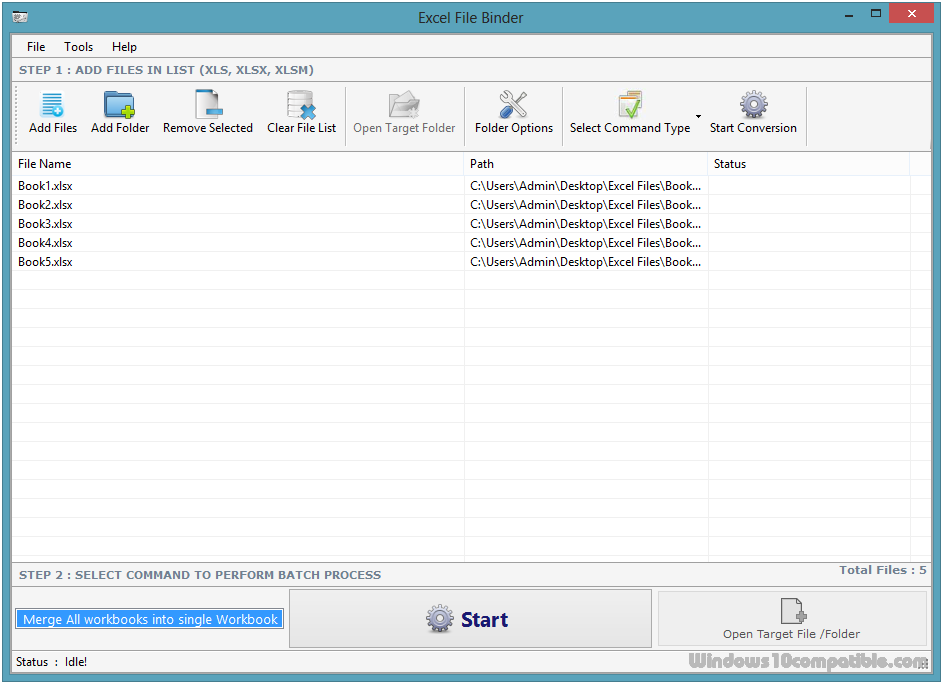This screenshot has width=943, height=684.
Task: Select Book2.xlsx in file list
Action: [45, 205]
